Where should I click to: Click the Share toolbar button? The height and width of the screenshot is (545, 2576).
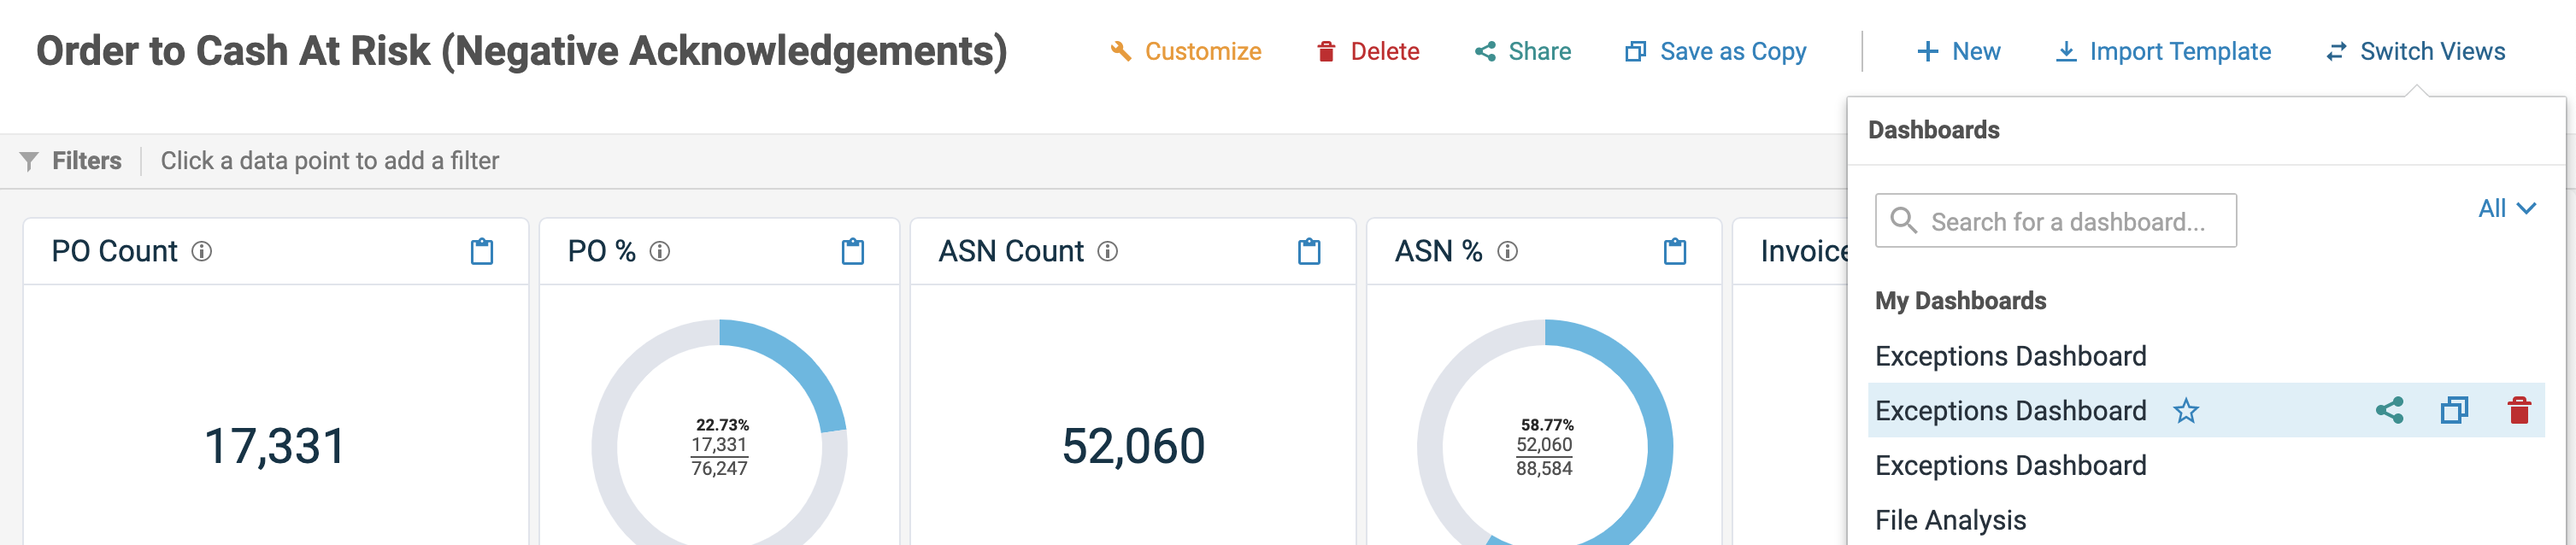point(1522,51)
